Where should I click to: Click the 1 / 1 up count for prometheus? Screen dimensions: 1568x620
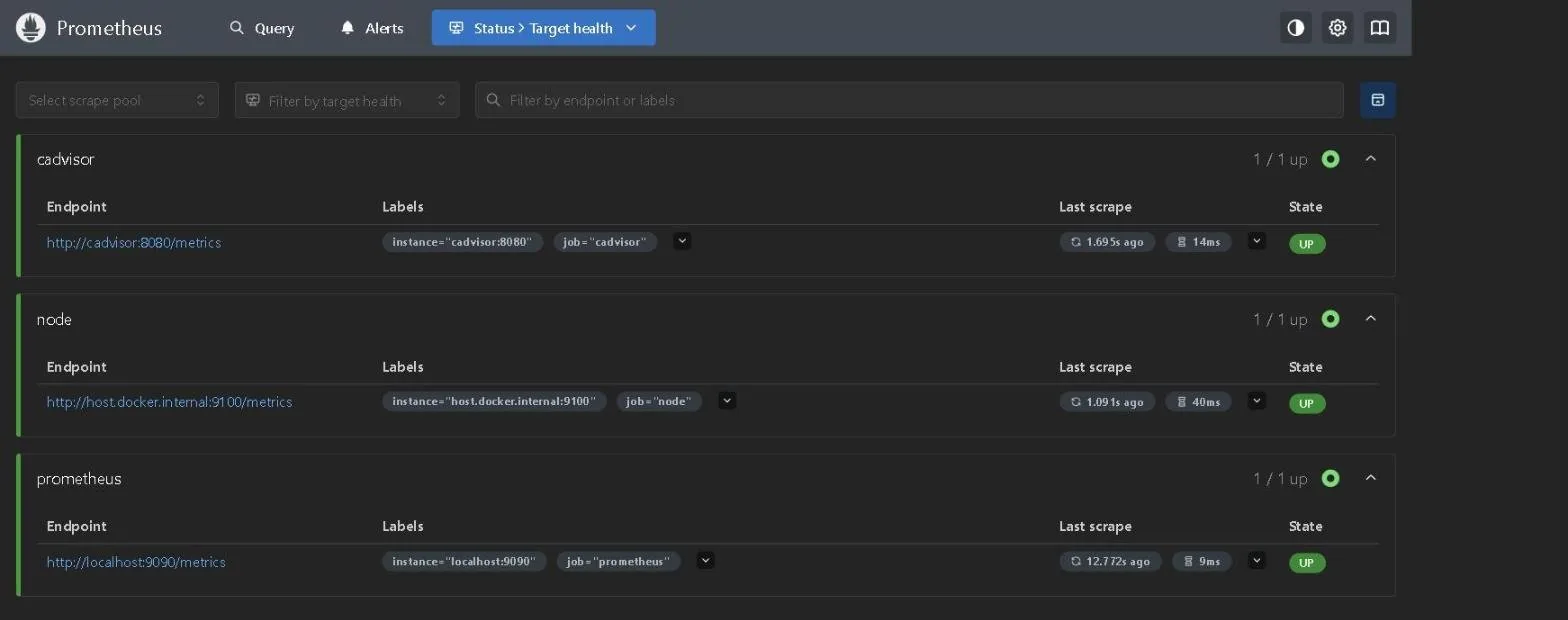[x=1280, y=479]
